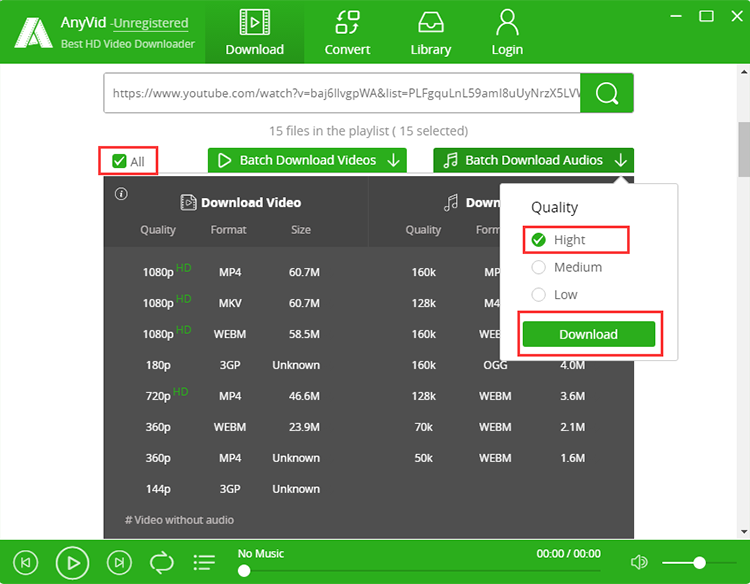750x584 pixels.
Task: Select 50k WEBM 1.6M audio row
Action: pyautogui.click(x=500, y=458)
